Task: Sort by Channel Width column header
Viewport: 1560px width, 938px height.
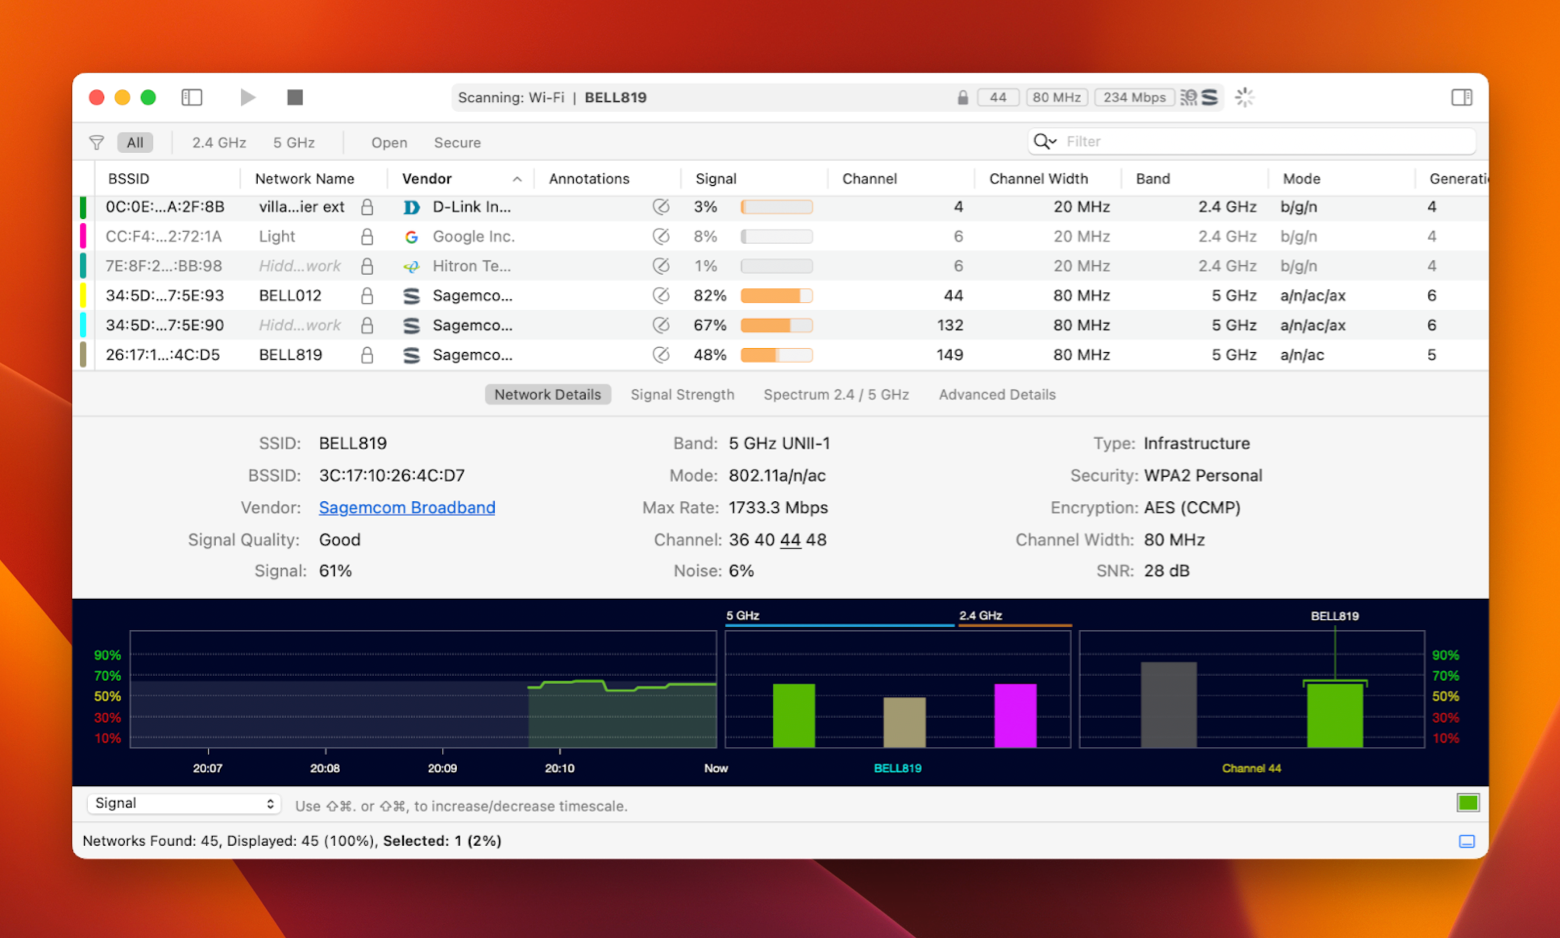Action: click(x=1038, y=179)
